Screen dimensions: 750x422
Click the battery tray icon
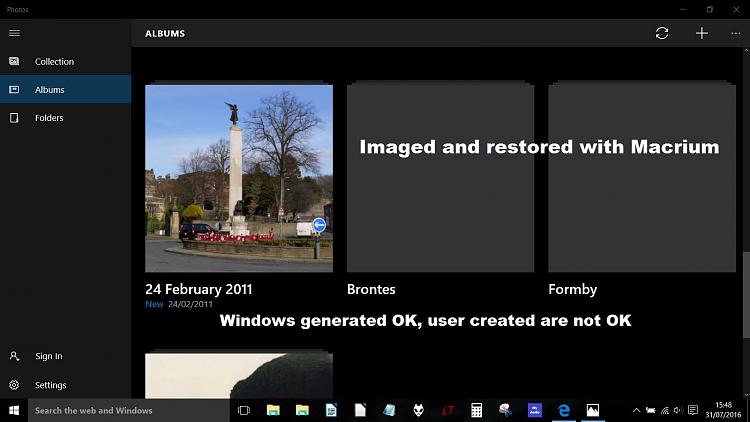coord(651,411)
